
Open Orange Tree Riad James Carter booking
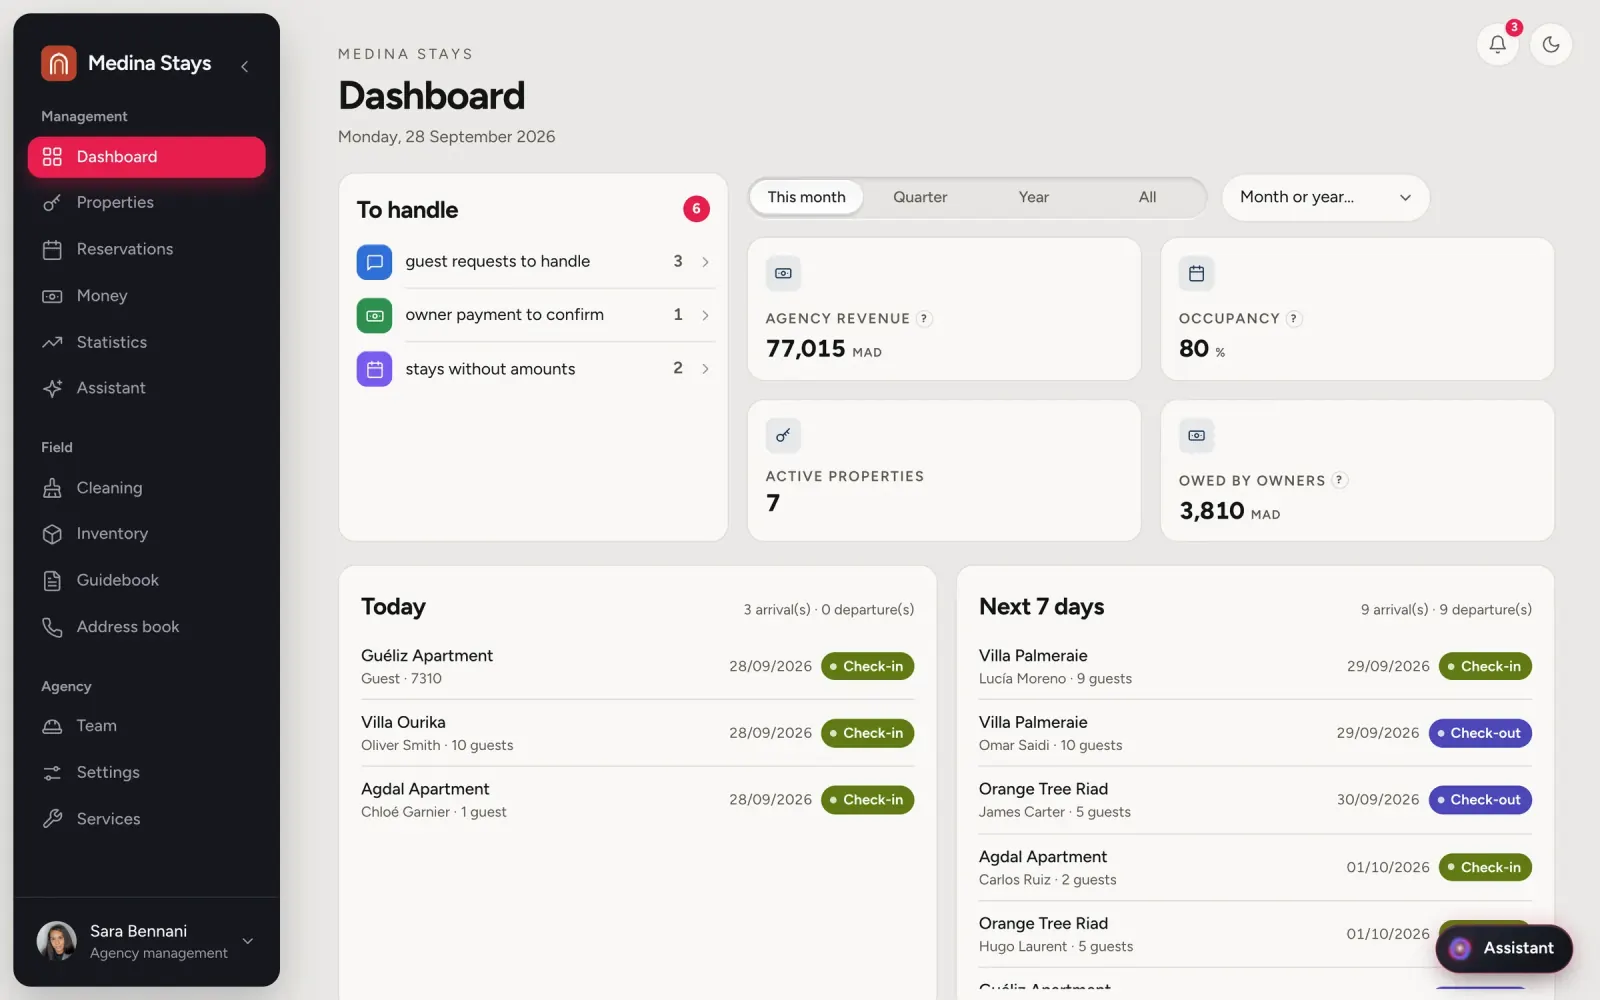pyautogui.click(x=1255, y=800)
